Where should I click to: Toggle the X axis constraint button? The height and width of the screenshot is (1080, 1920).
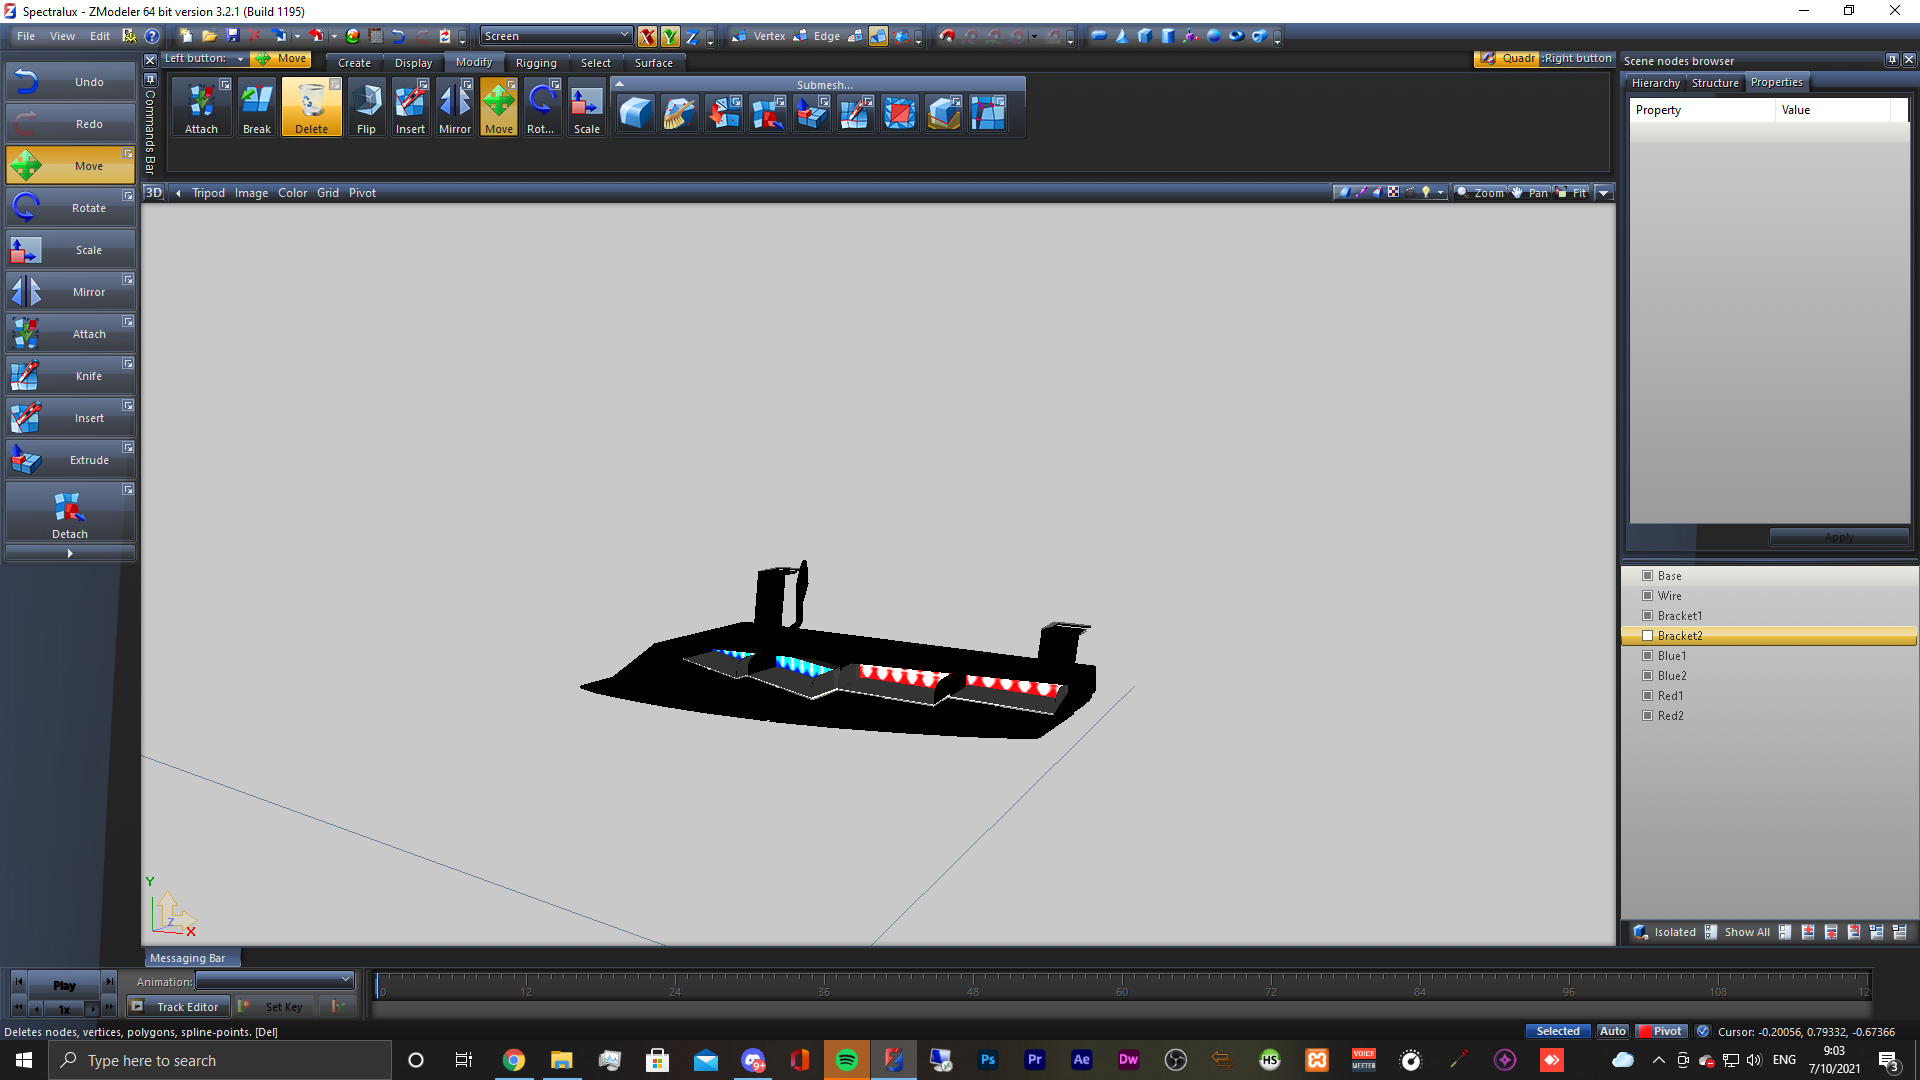647,37
